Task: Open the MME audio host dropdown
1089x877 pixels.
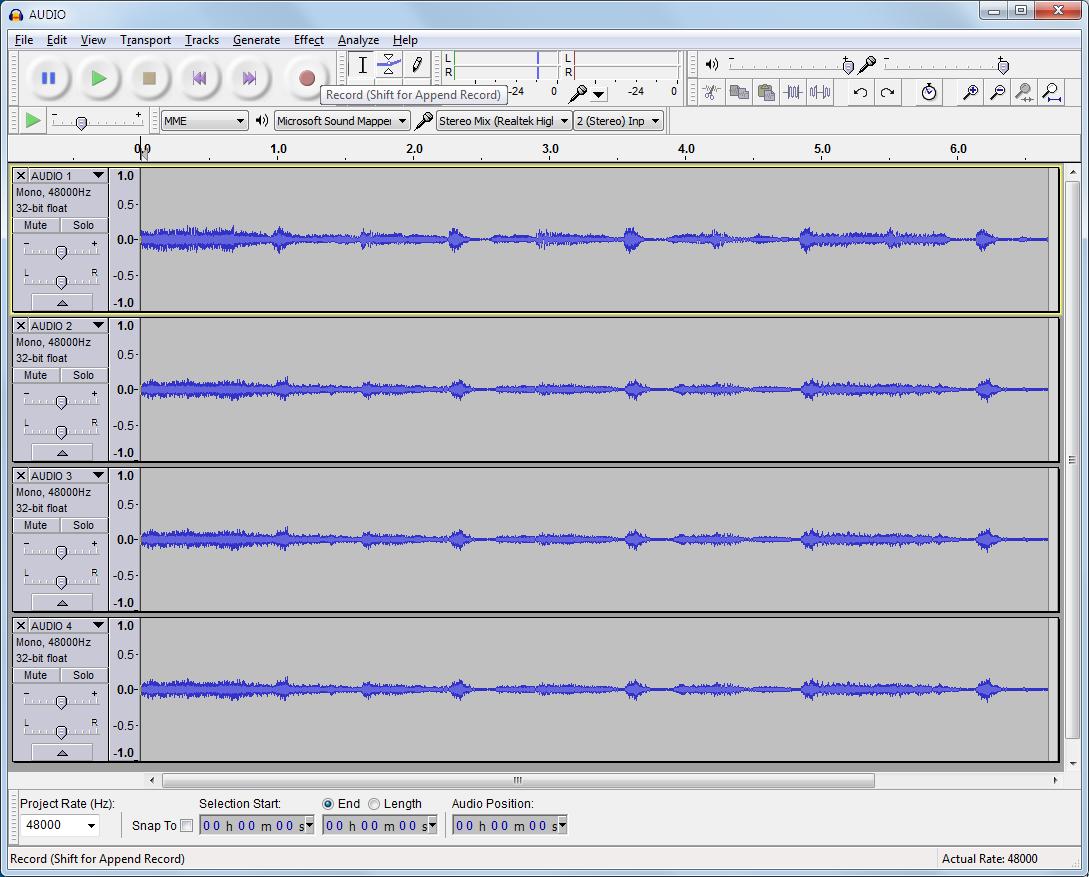Action: (x=240, y=121)
